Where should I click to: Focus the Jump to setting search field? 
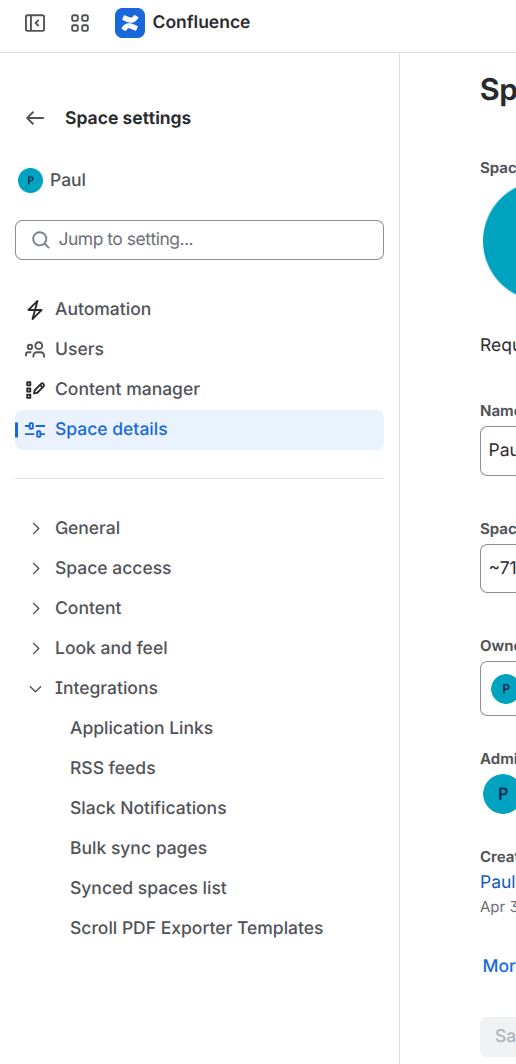tap(200, 240)
